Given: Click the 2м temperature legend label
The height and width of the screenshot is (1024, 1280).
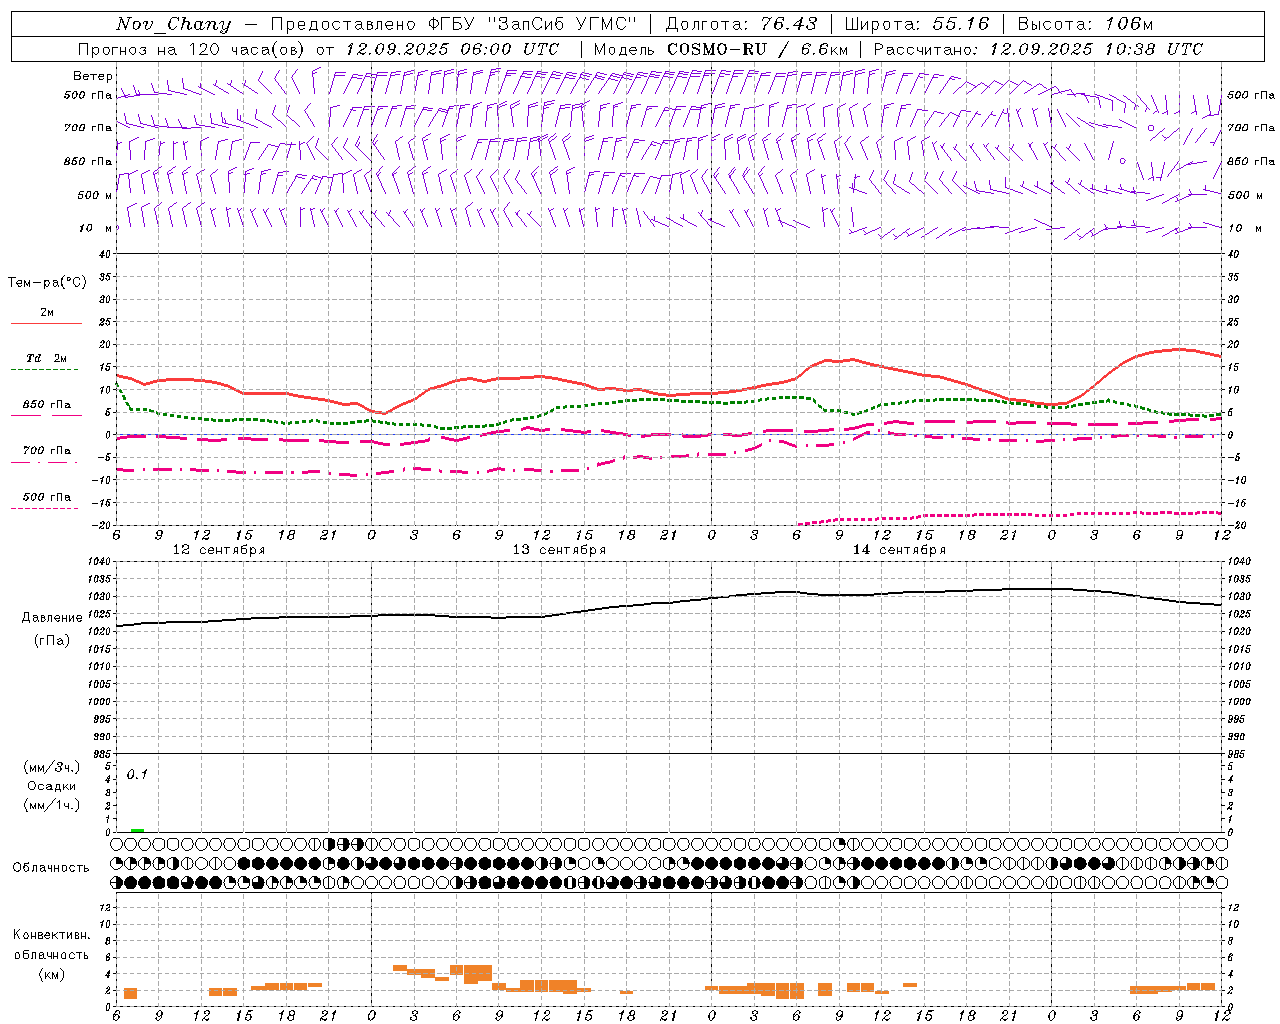Looking at the screenshot, I should pos(47,313).
